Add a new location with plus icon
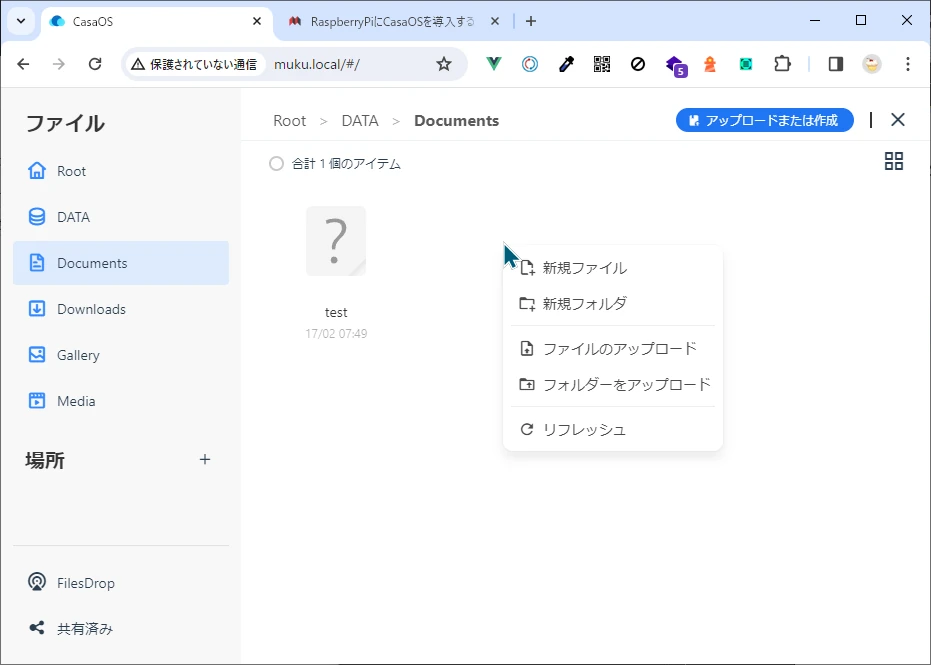Viewport: 931px width, 665px height. (205, 459)
